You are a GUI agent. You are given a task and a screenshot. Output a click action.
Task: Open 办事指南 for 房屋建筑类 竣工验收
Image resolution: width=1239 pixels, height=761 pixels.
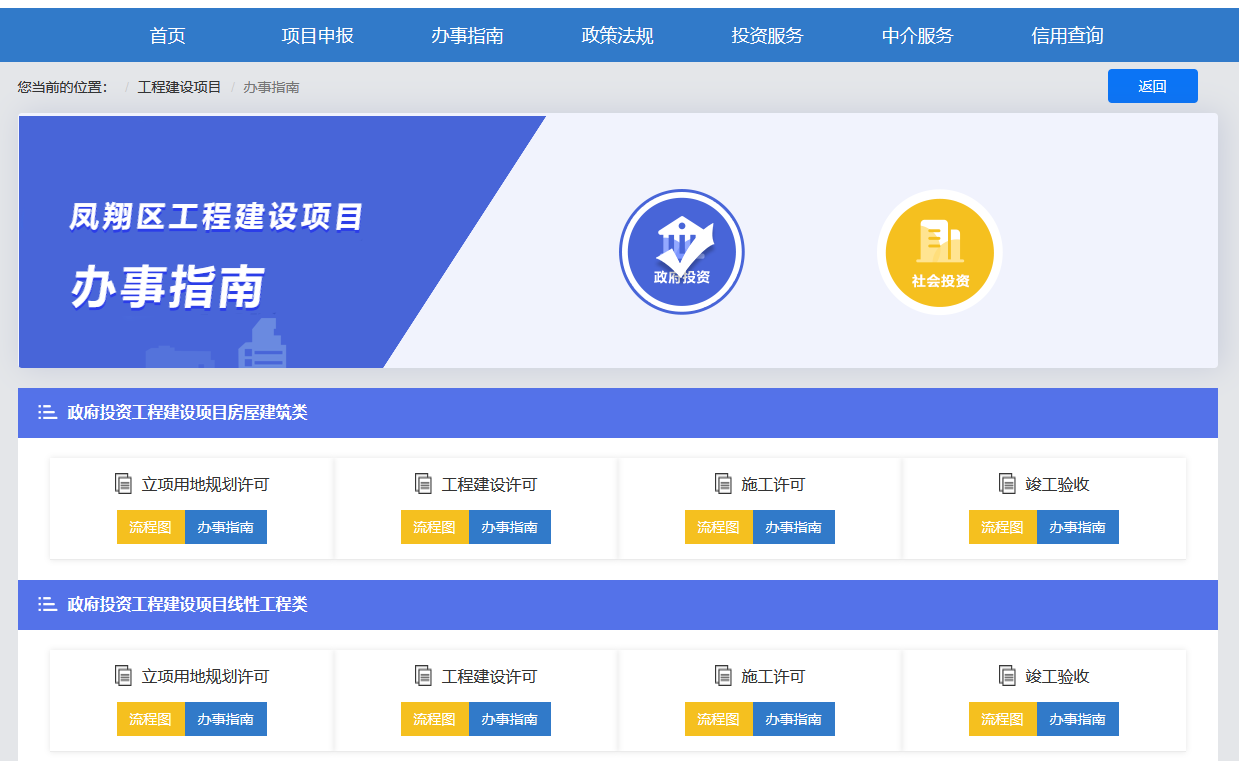point(1078,527)
